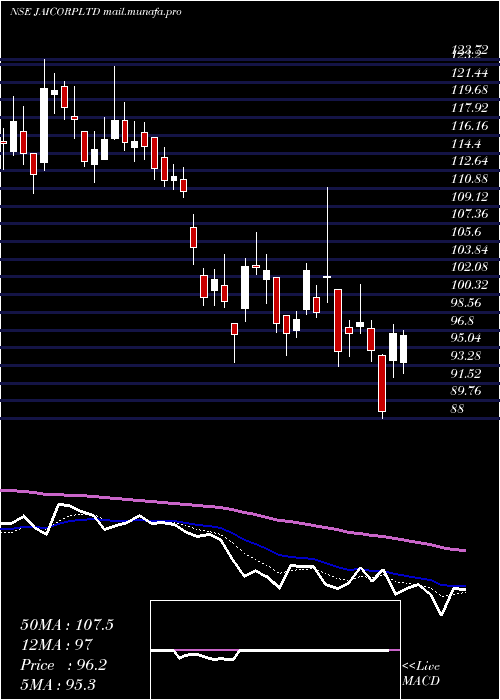Click the MACD indicator inset box
The height and width of the screenshot is (700, 500).
coord(275,650)
